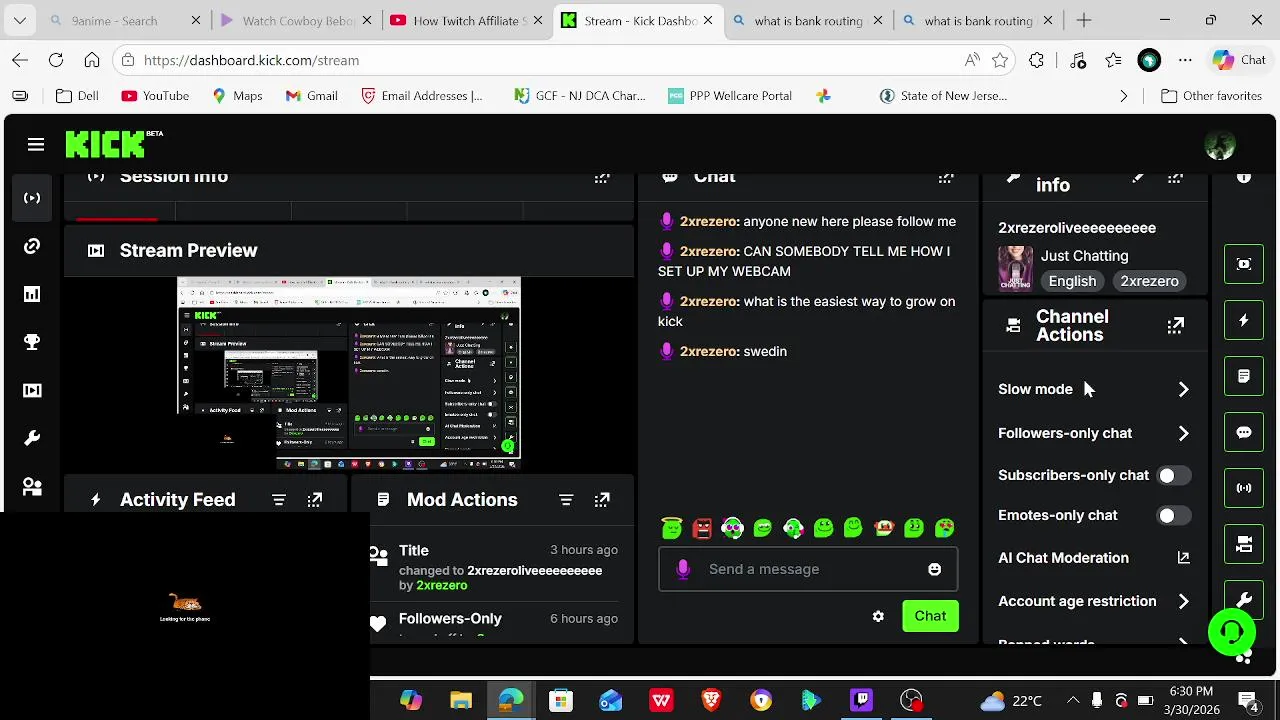Refresh the current page
The height and width of the screenshot is (720, 1280).
point(56,60)
